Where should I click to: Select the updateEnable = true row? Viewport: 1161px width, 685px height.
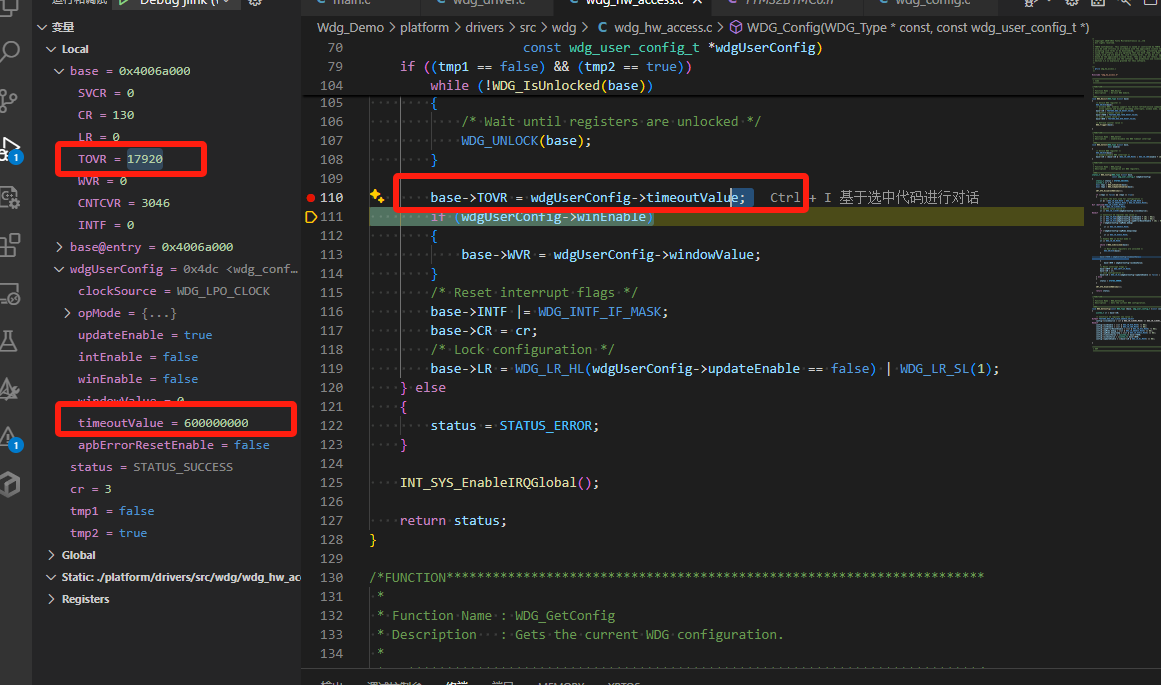[167, 335]
